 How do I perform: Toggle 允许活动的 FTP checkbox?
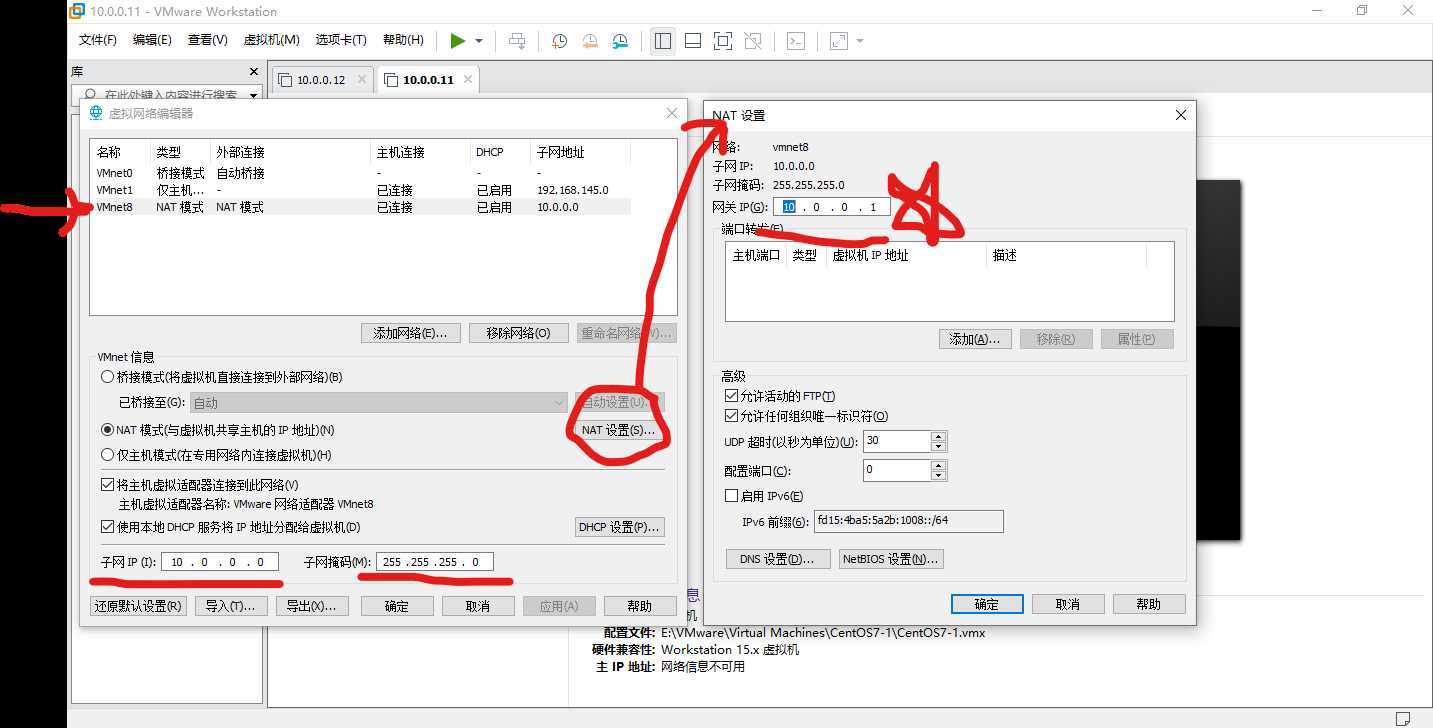click(730, 396)
